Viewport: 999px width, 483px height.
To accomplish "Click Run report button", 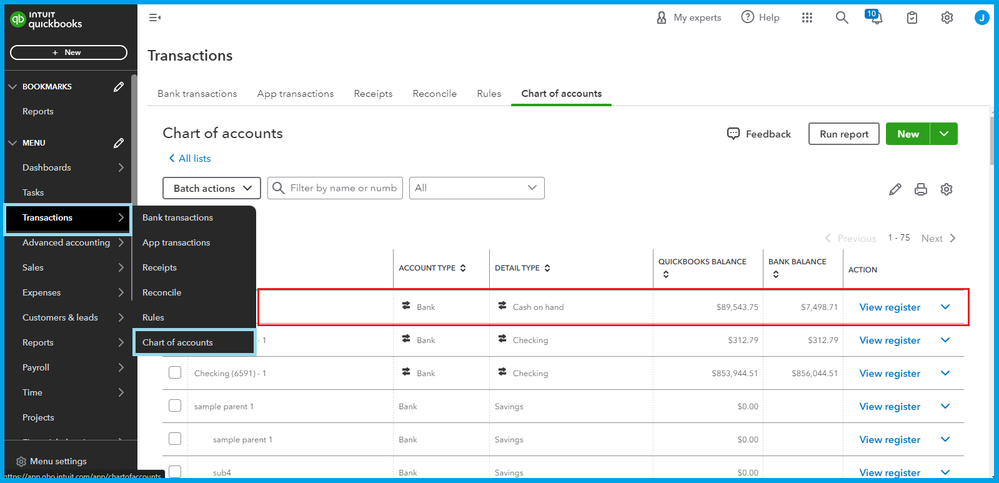I will coord(844,134).
